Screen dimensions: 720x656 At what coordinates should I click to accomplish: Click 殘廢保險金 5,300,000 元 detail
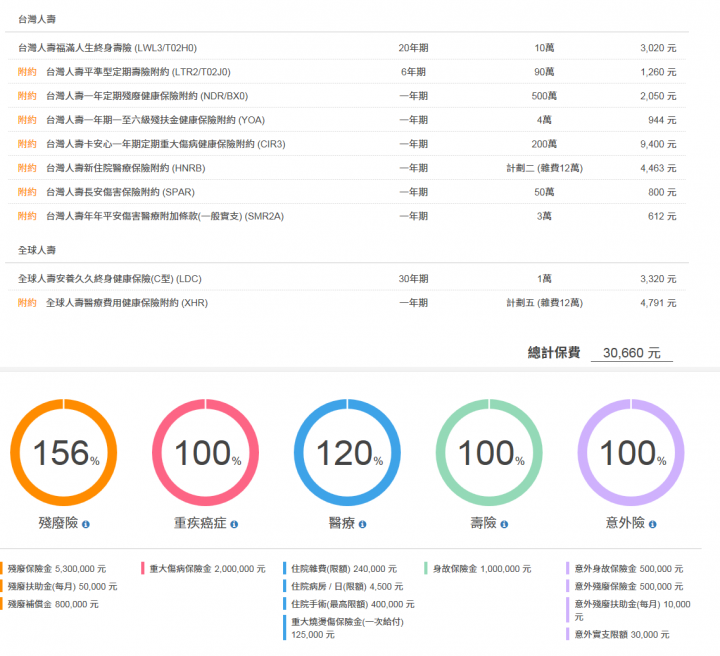tap(57, 569)
